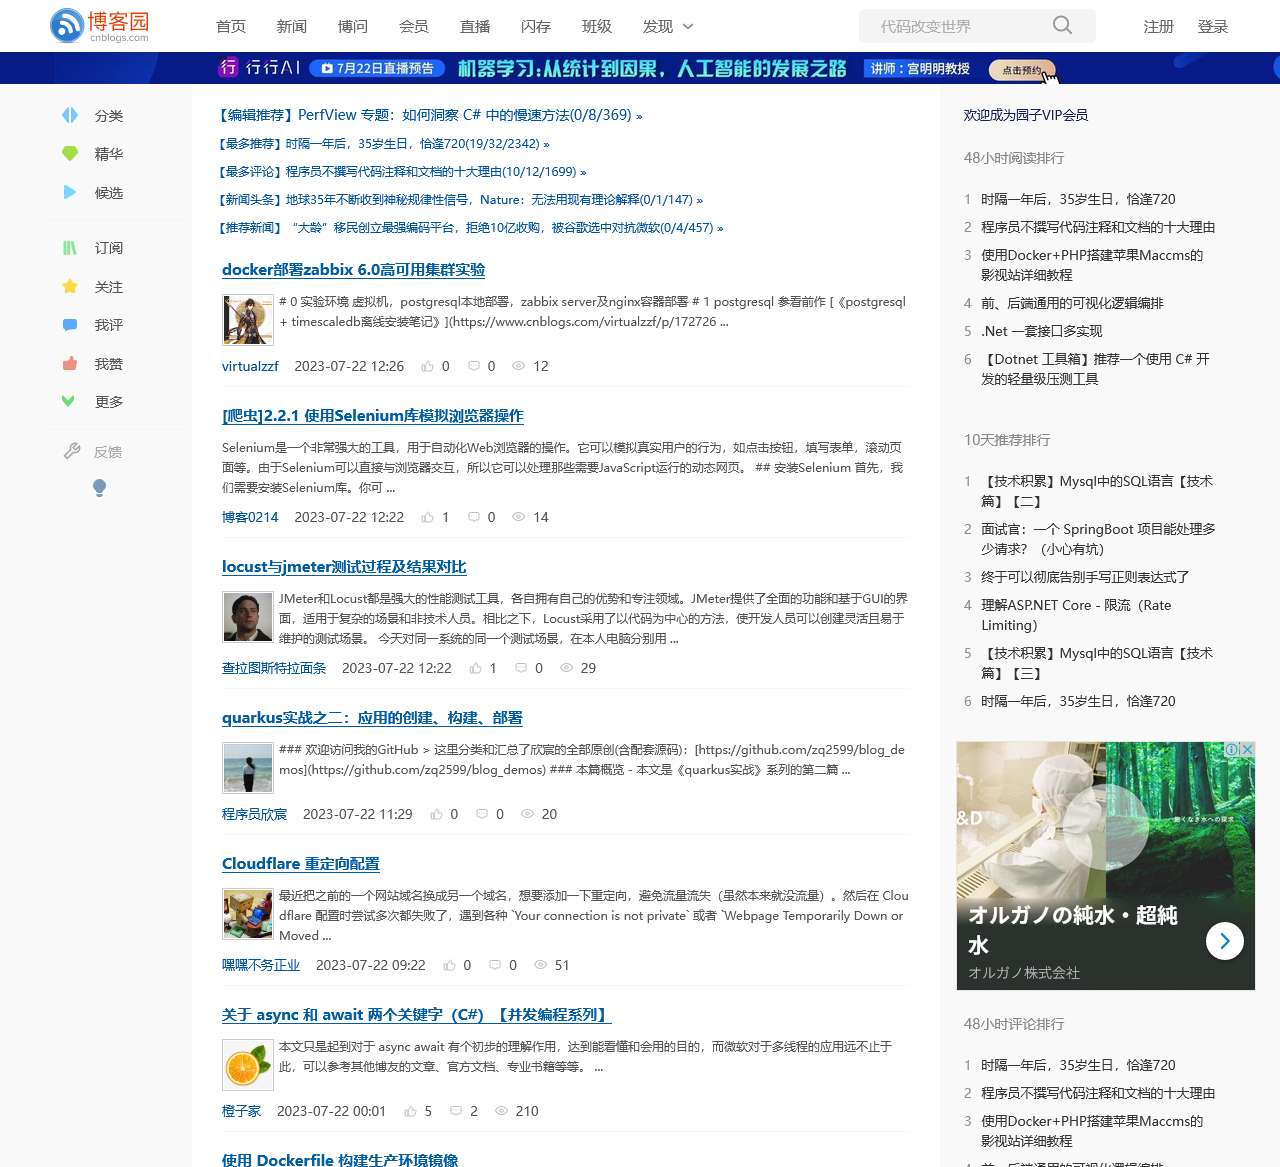
Task: Click the author avatar of locust与jmeter post
Action: tap(248, 618)
